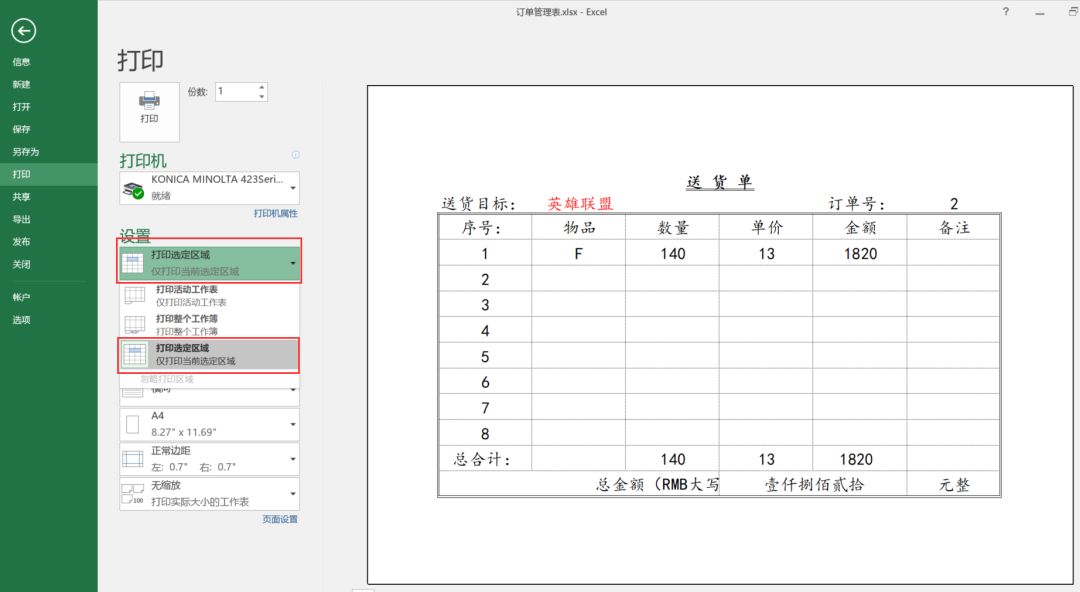Click the KONICA MINOLTA printer status icon
Image resolution: width=1080 pixels, height=592 pixels.
pos(133,188)
